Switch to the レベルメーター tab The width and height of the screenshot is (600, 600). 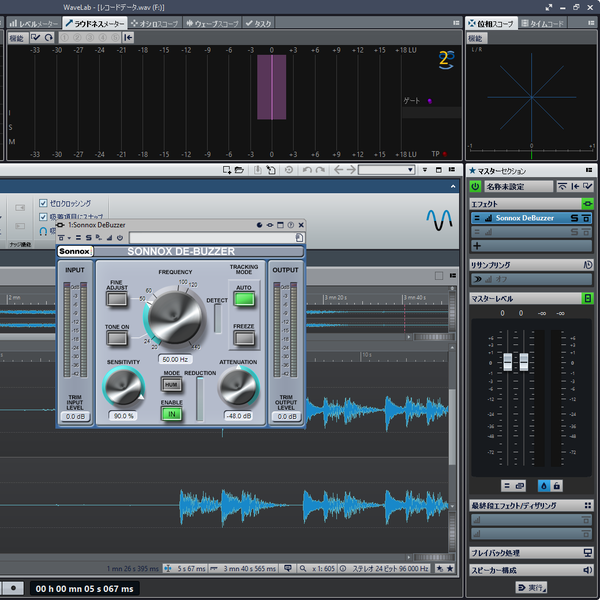[x=34, y=24]
